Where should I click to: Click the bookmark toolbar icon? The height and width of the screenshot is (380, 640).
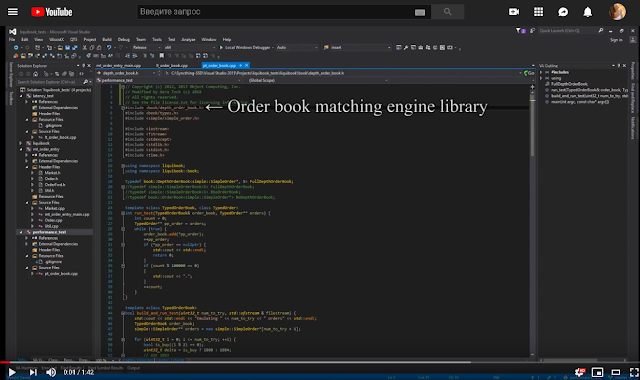[x=162, y=56]
